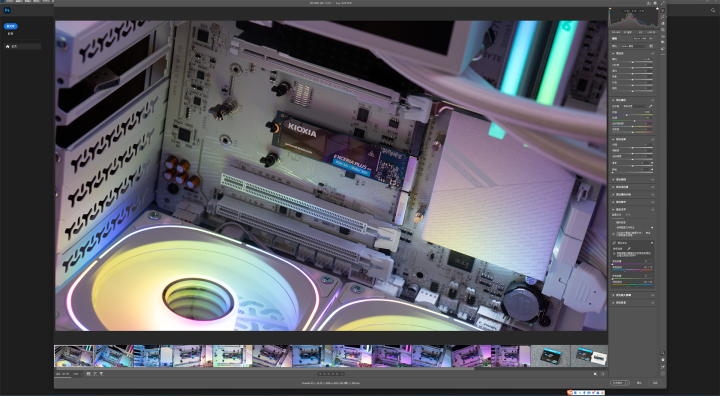Select the Zoom magnifier tool

pos(663,353)
